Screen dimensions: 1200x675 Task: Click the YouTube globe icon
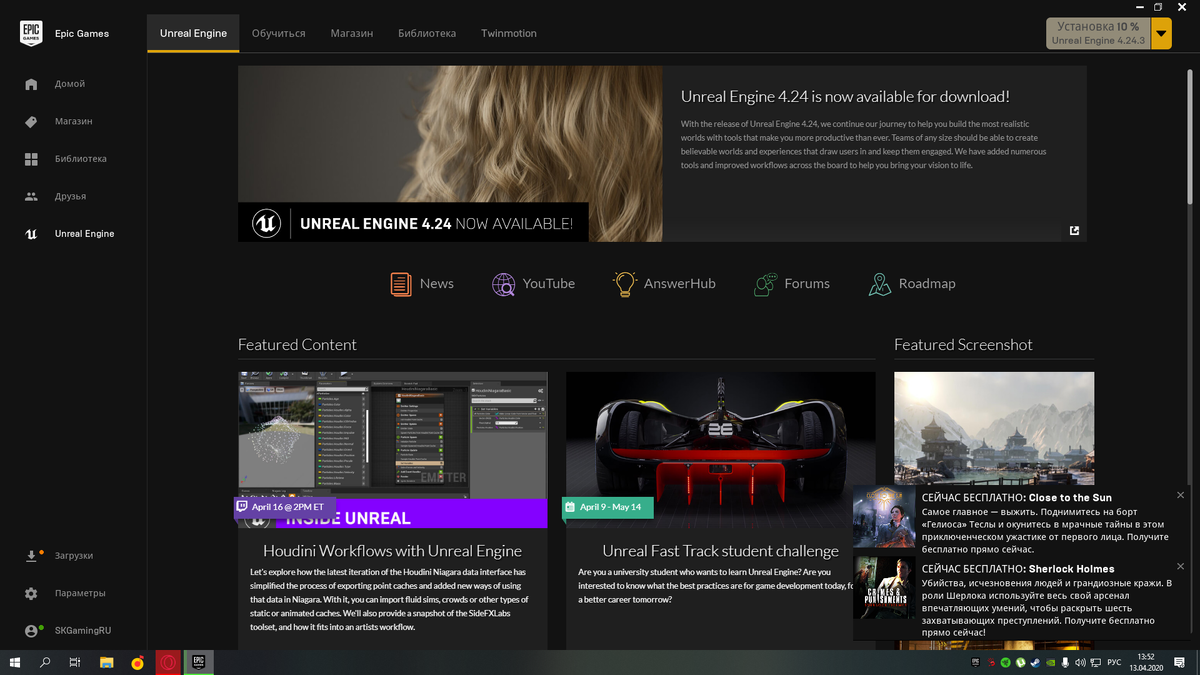click(504, 284)
